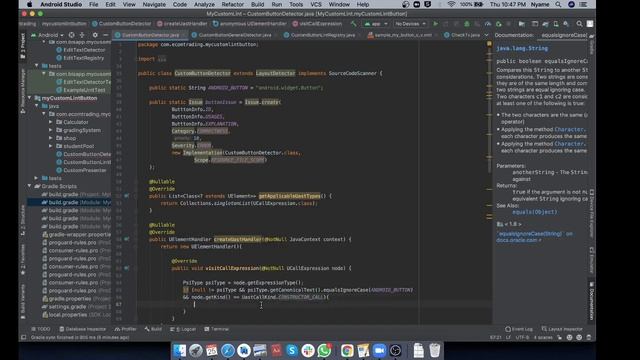Open the SDK Manager icon in toolbar
The image size is (640, 360).
point(566,24)
